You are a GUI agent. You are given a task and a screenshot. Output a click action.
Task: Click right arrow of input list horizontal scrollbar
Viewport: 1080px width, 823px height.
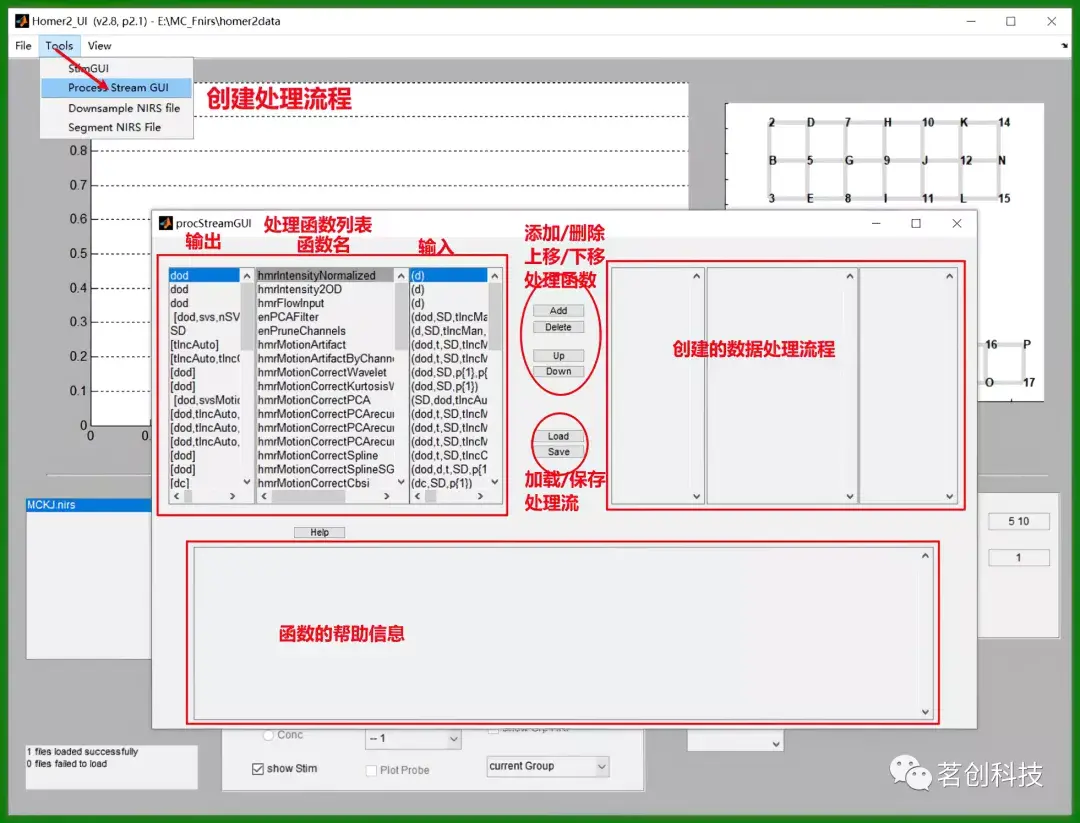[480, 496]
